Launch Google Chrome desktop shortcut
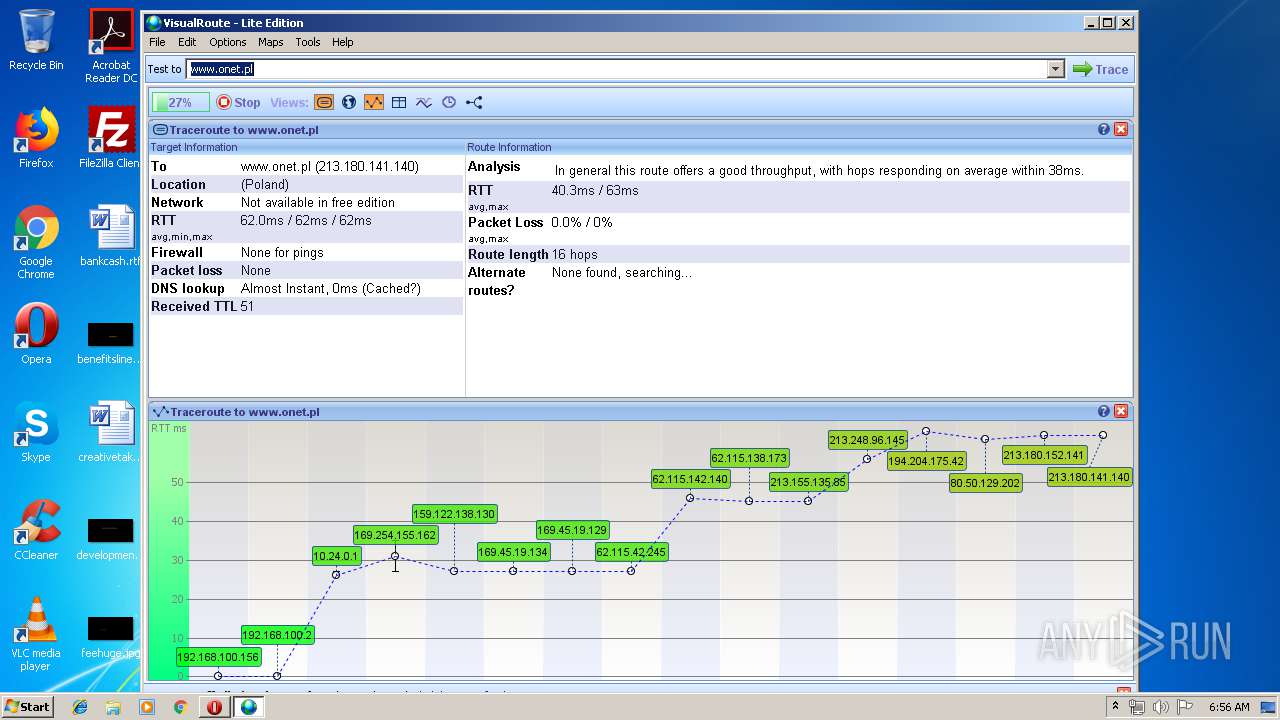The image size is (1280, 720). (x=36, y=242)
